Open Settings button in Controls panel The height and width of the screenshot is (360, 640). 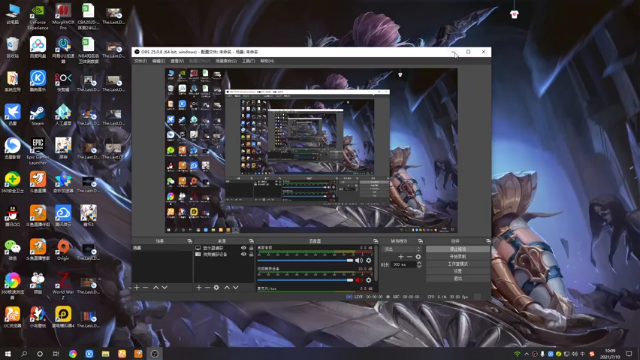pos(458,271)
